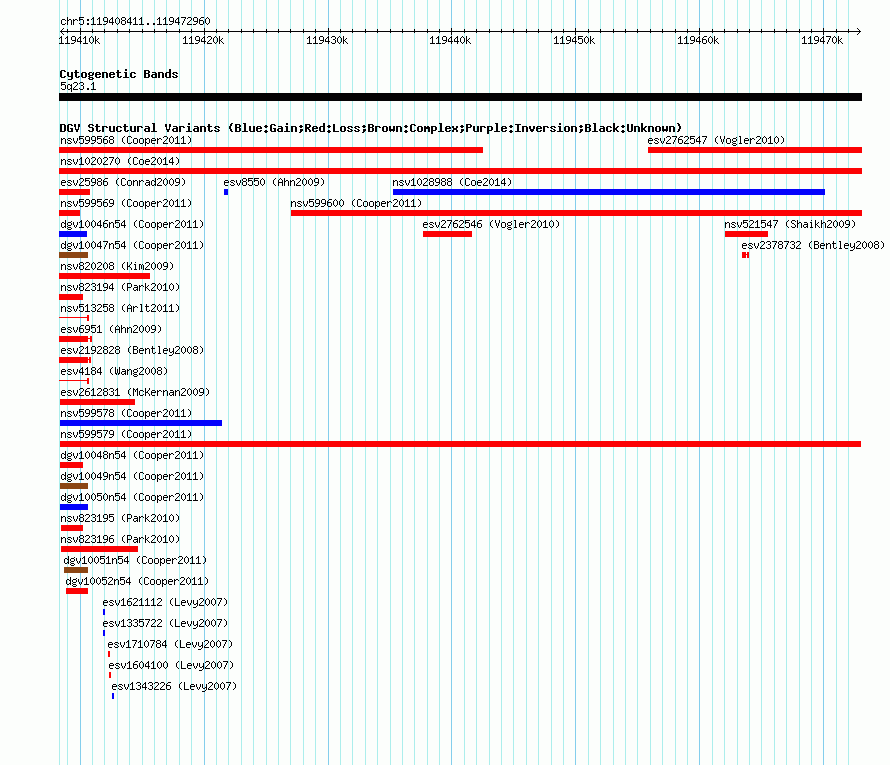Click esv2378732 (Bentley2008) label
The width and height of the screenshot is (890, 765).
coord(813,245)
